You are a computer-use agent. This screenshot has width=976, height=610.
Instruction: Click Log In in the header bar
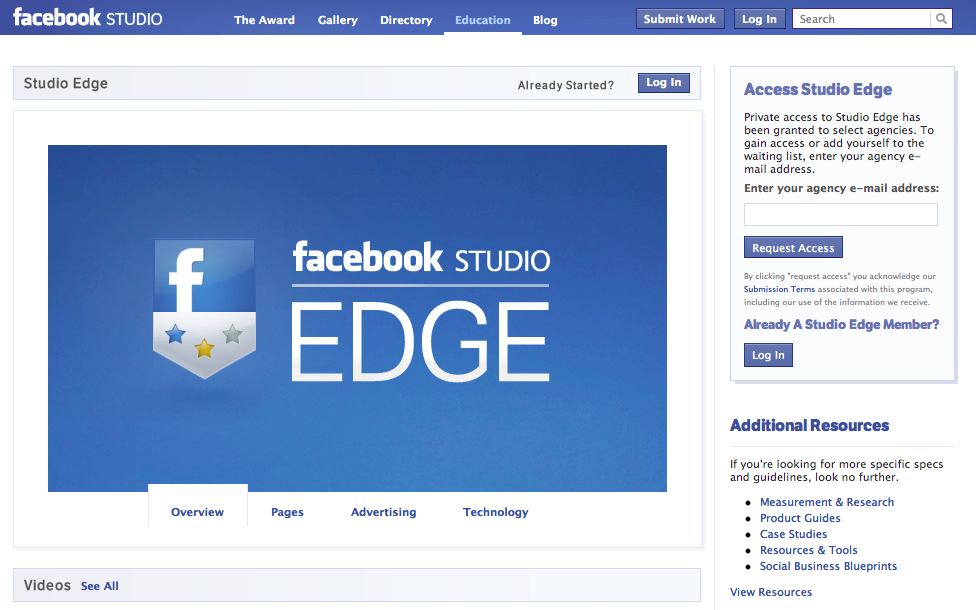[759, 19]
